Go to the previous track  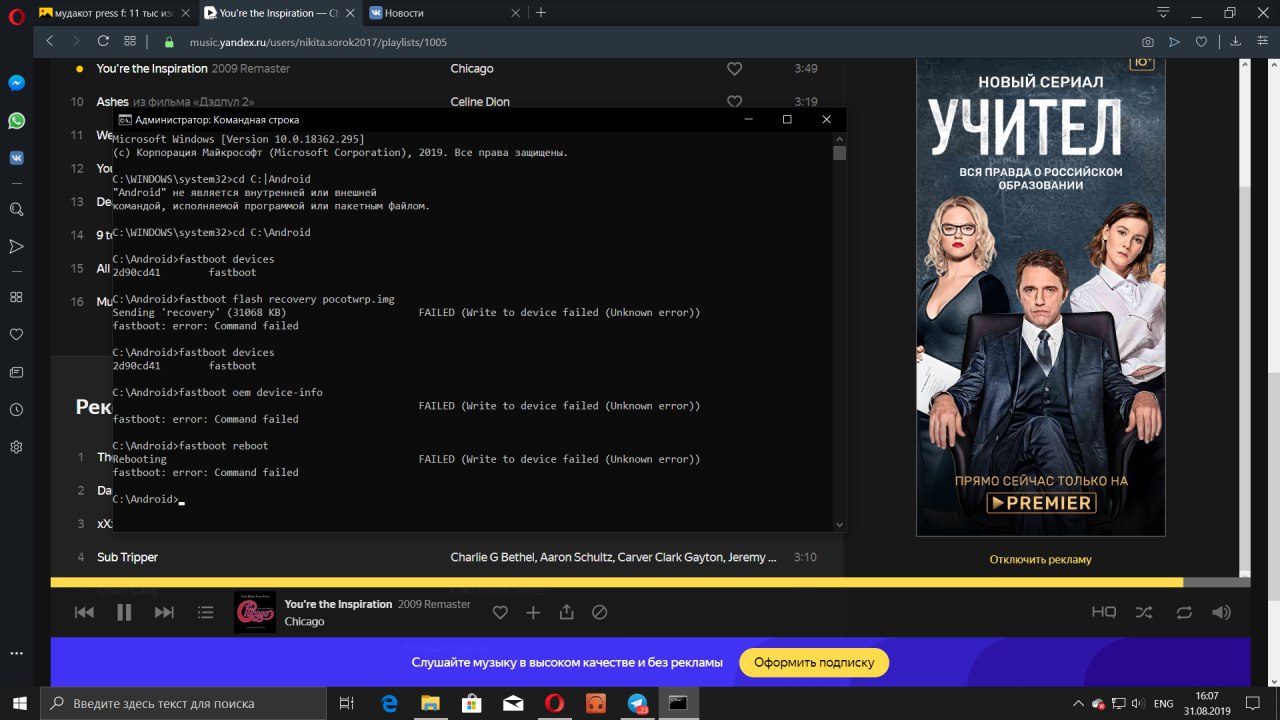[x=84, y=612]
